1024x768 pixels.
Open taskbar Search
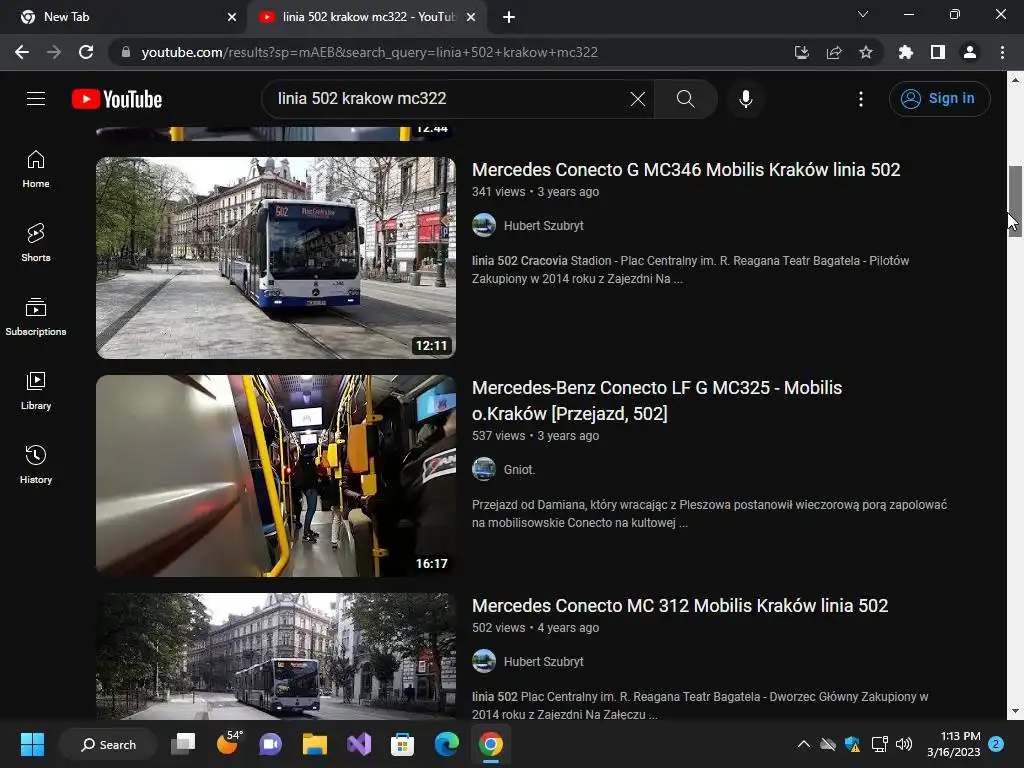click(x=108, y=744)
